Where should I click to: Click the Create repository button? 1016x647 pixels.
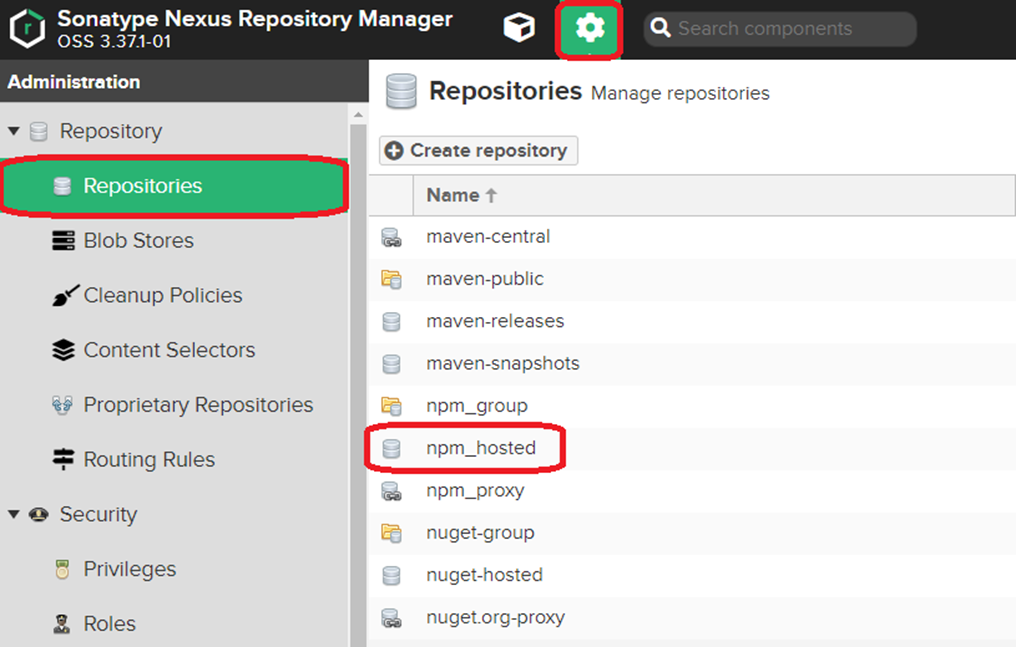478,150
